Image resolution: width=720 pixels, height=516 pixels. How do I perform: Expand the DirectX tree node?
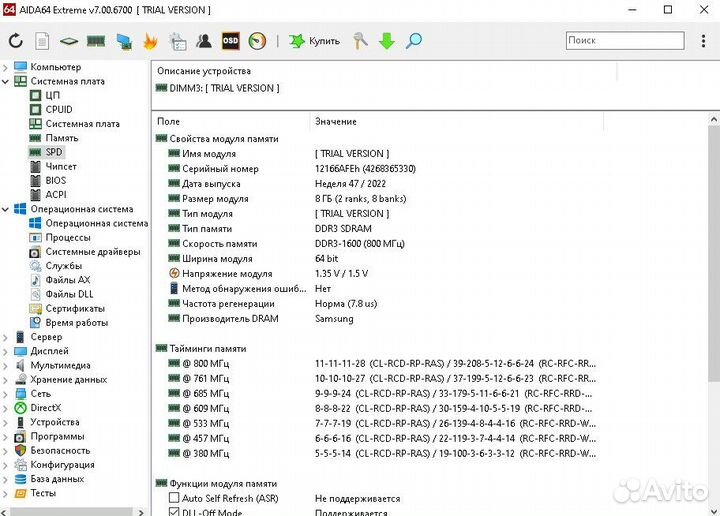click(x=6, y=408)
